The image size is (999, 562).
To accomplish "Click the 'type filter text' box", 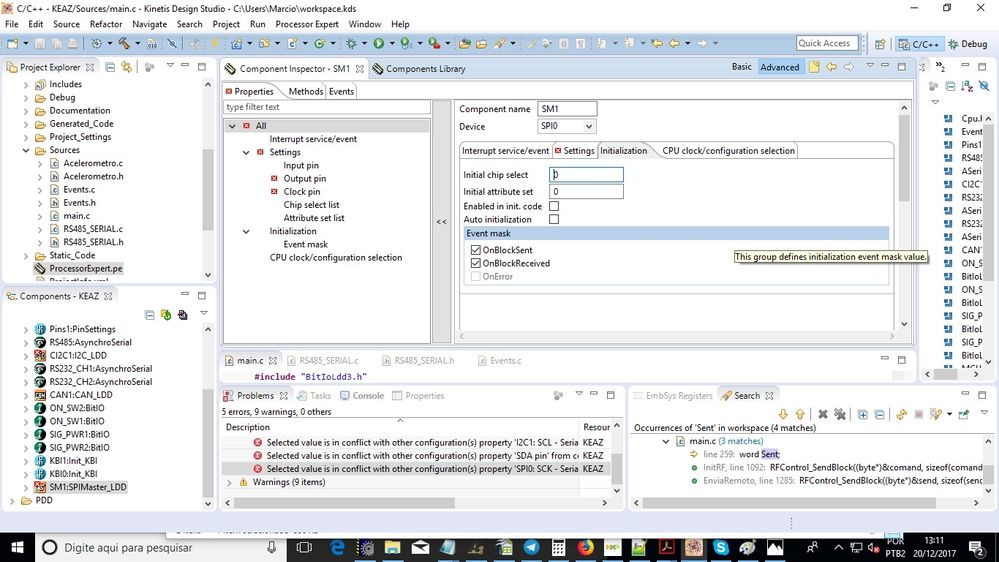I will click(x=326, y=107).
